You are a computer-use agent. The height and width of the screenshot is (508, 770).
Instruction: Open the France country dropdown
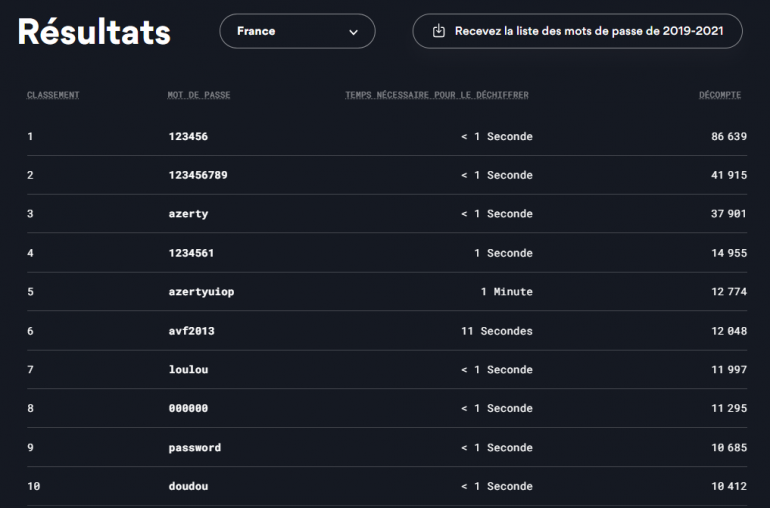pyautogui.click(x=297, y=31)
